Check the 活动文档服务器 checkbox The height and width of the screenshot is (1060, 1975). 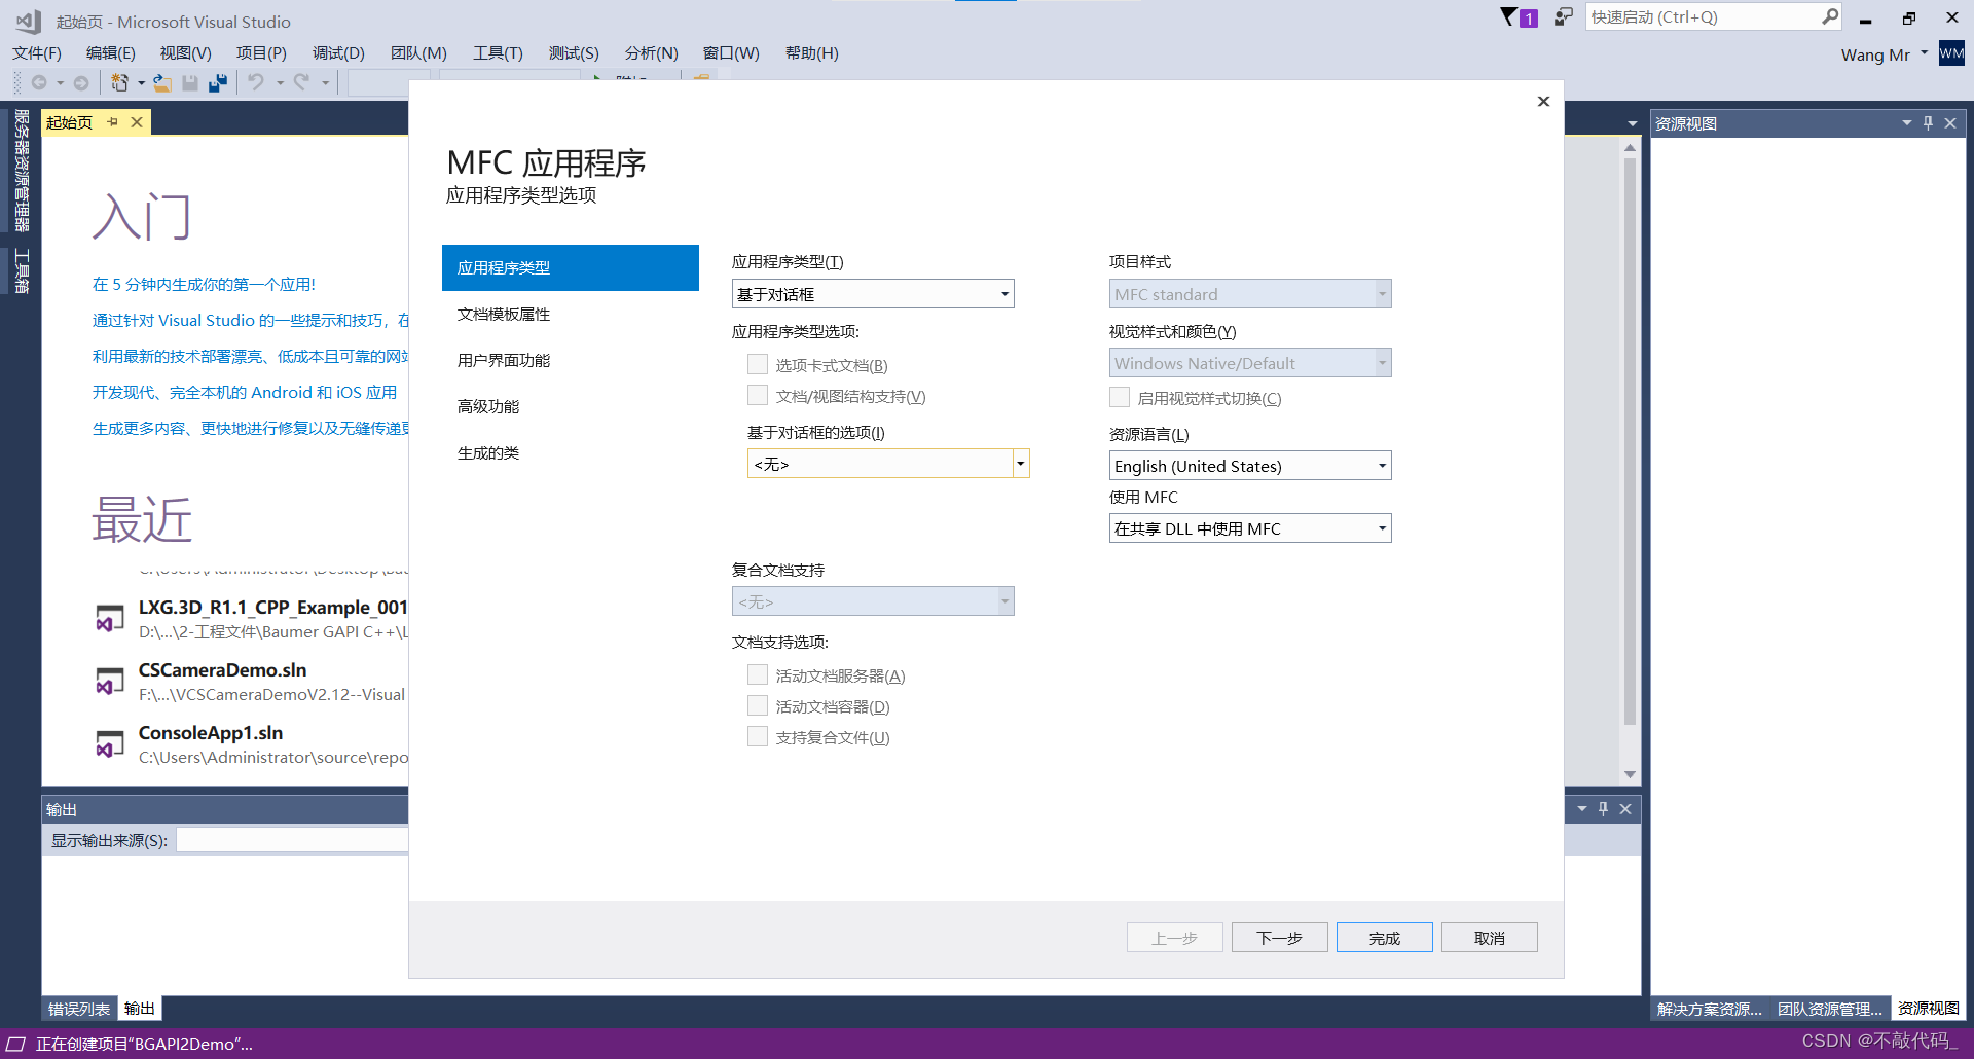(x=757, y=674)
